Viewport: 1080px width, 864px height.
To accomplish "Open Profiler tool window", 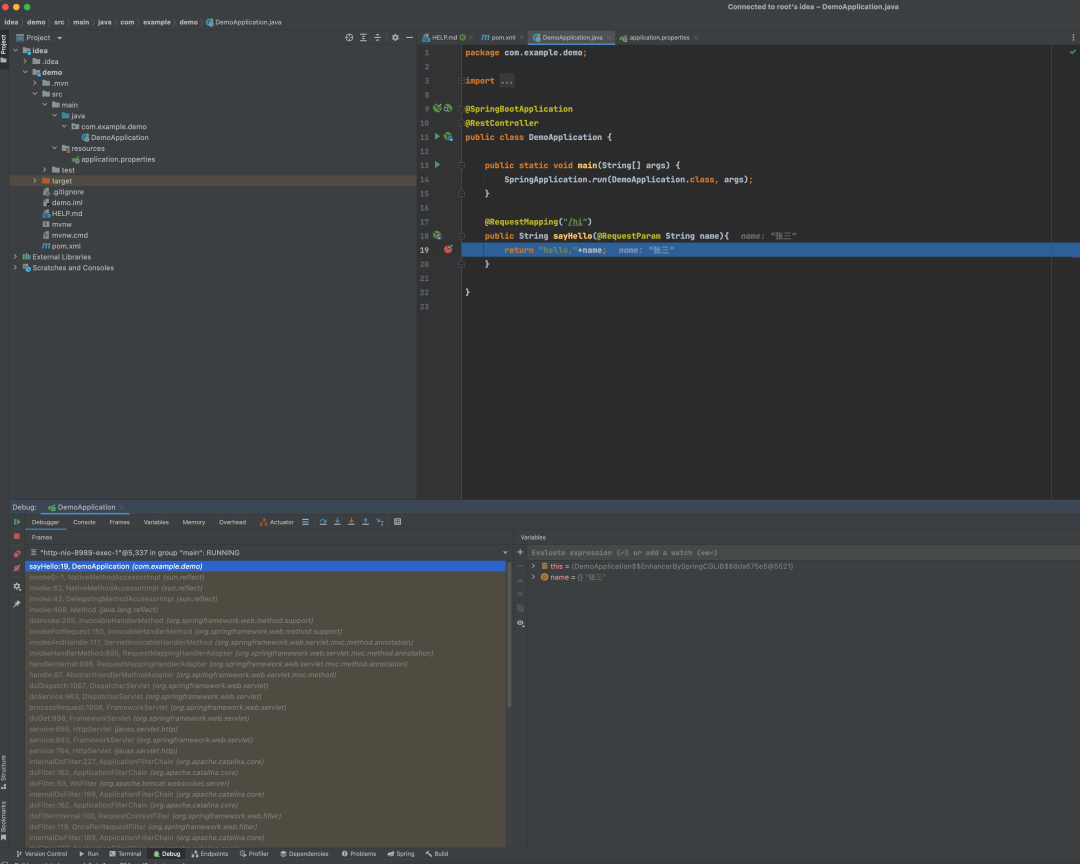I will [x=254, y=854].
